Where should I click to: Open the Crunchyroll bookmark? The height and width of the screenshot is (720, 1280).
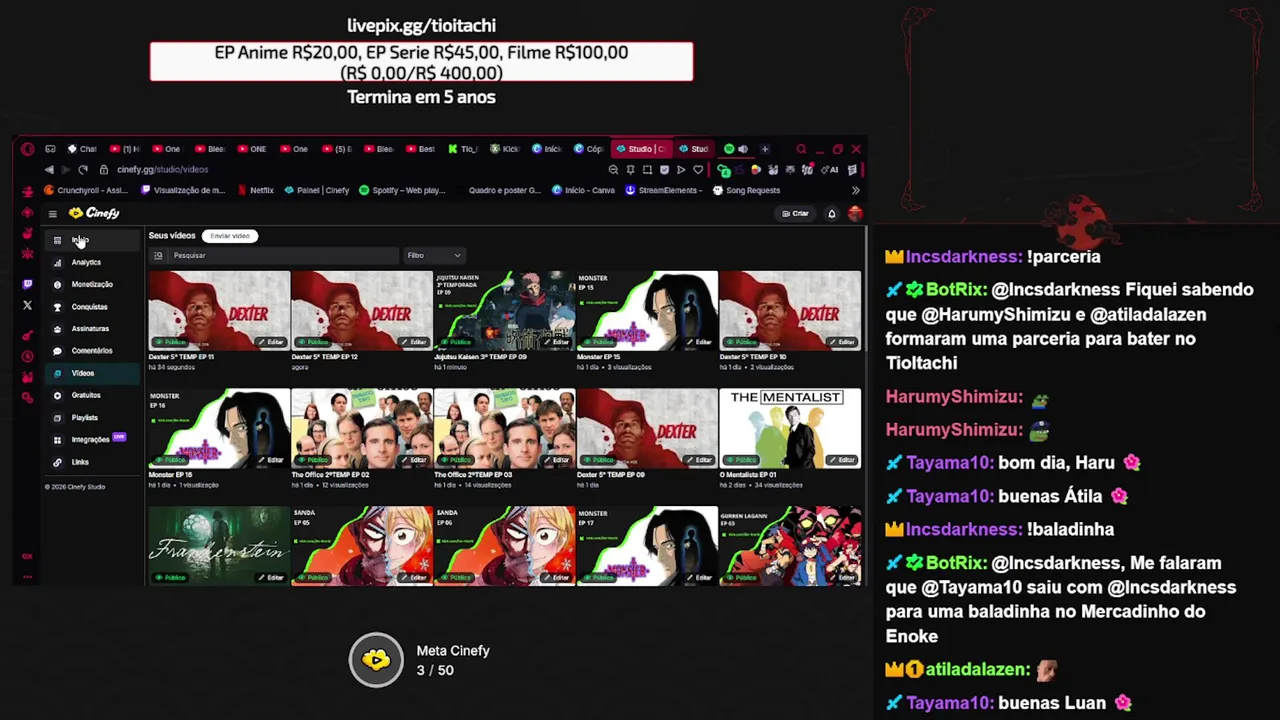pos(85,190)
